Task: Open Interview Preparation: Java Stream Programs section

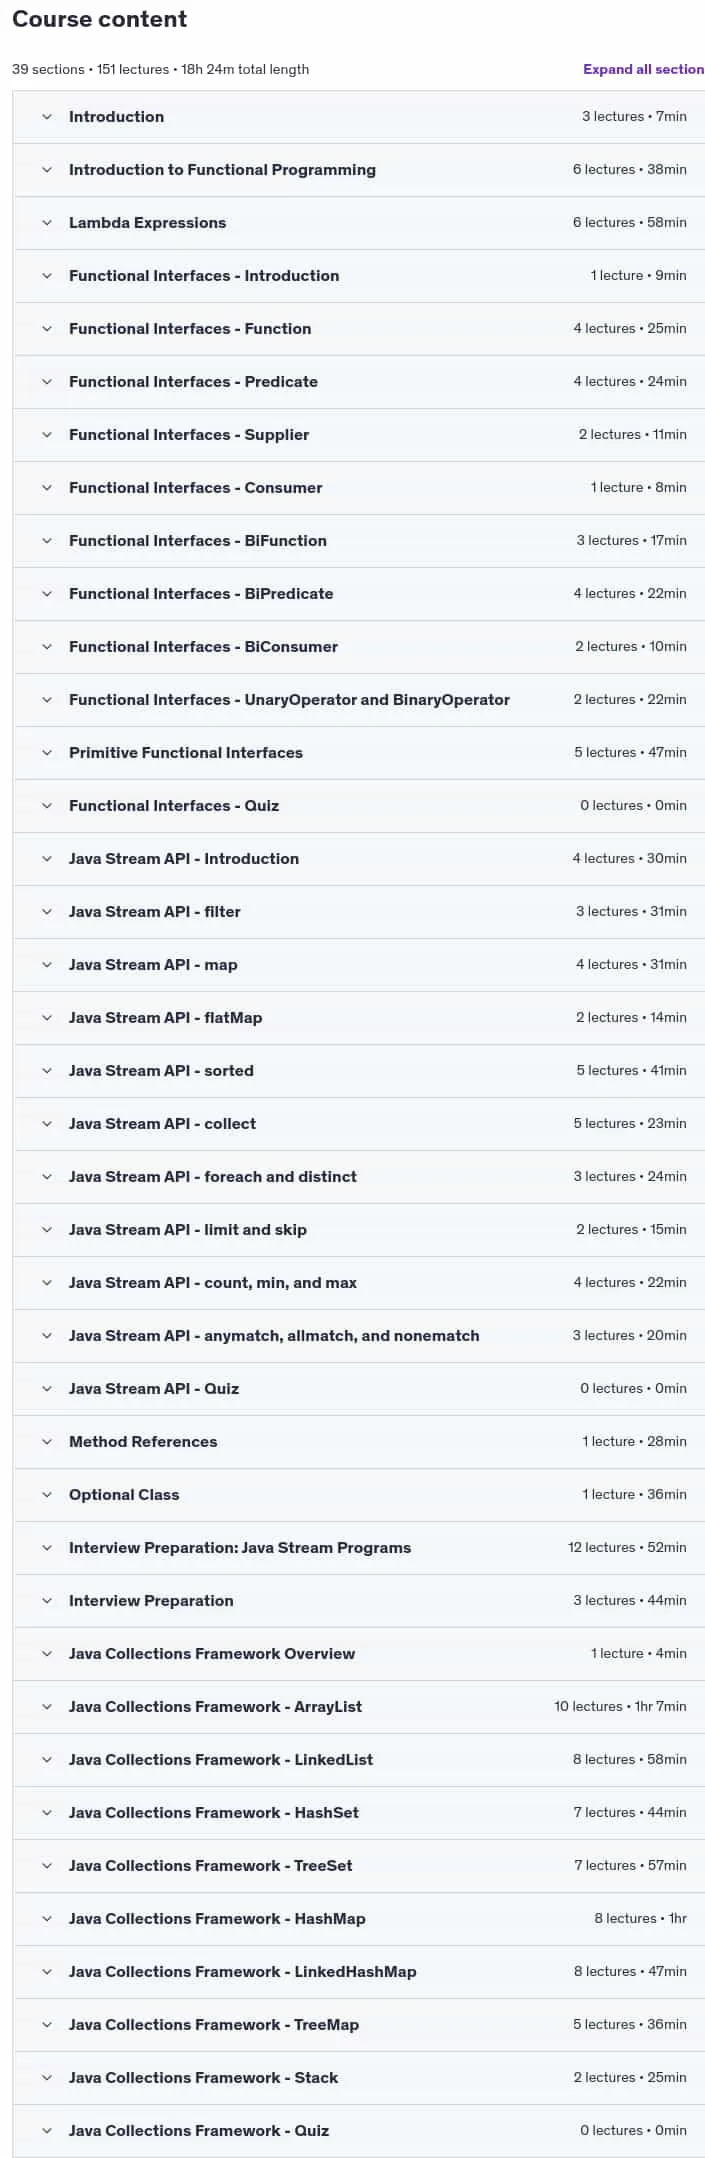Action: click(359, 1548)
